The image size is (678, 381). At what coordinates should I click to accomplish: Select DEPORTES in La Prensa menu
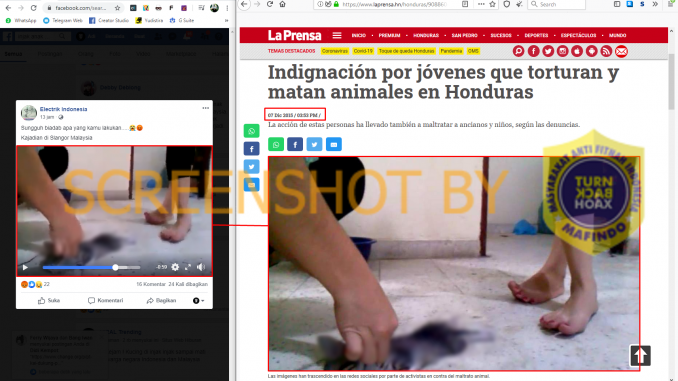[536, 35]
